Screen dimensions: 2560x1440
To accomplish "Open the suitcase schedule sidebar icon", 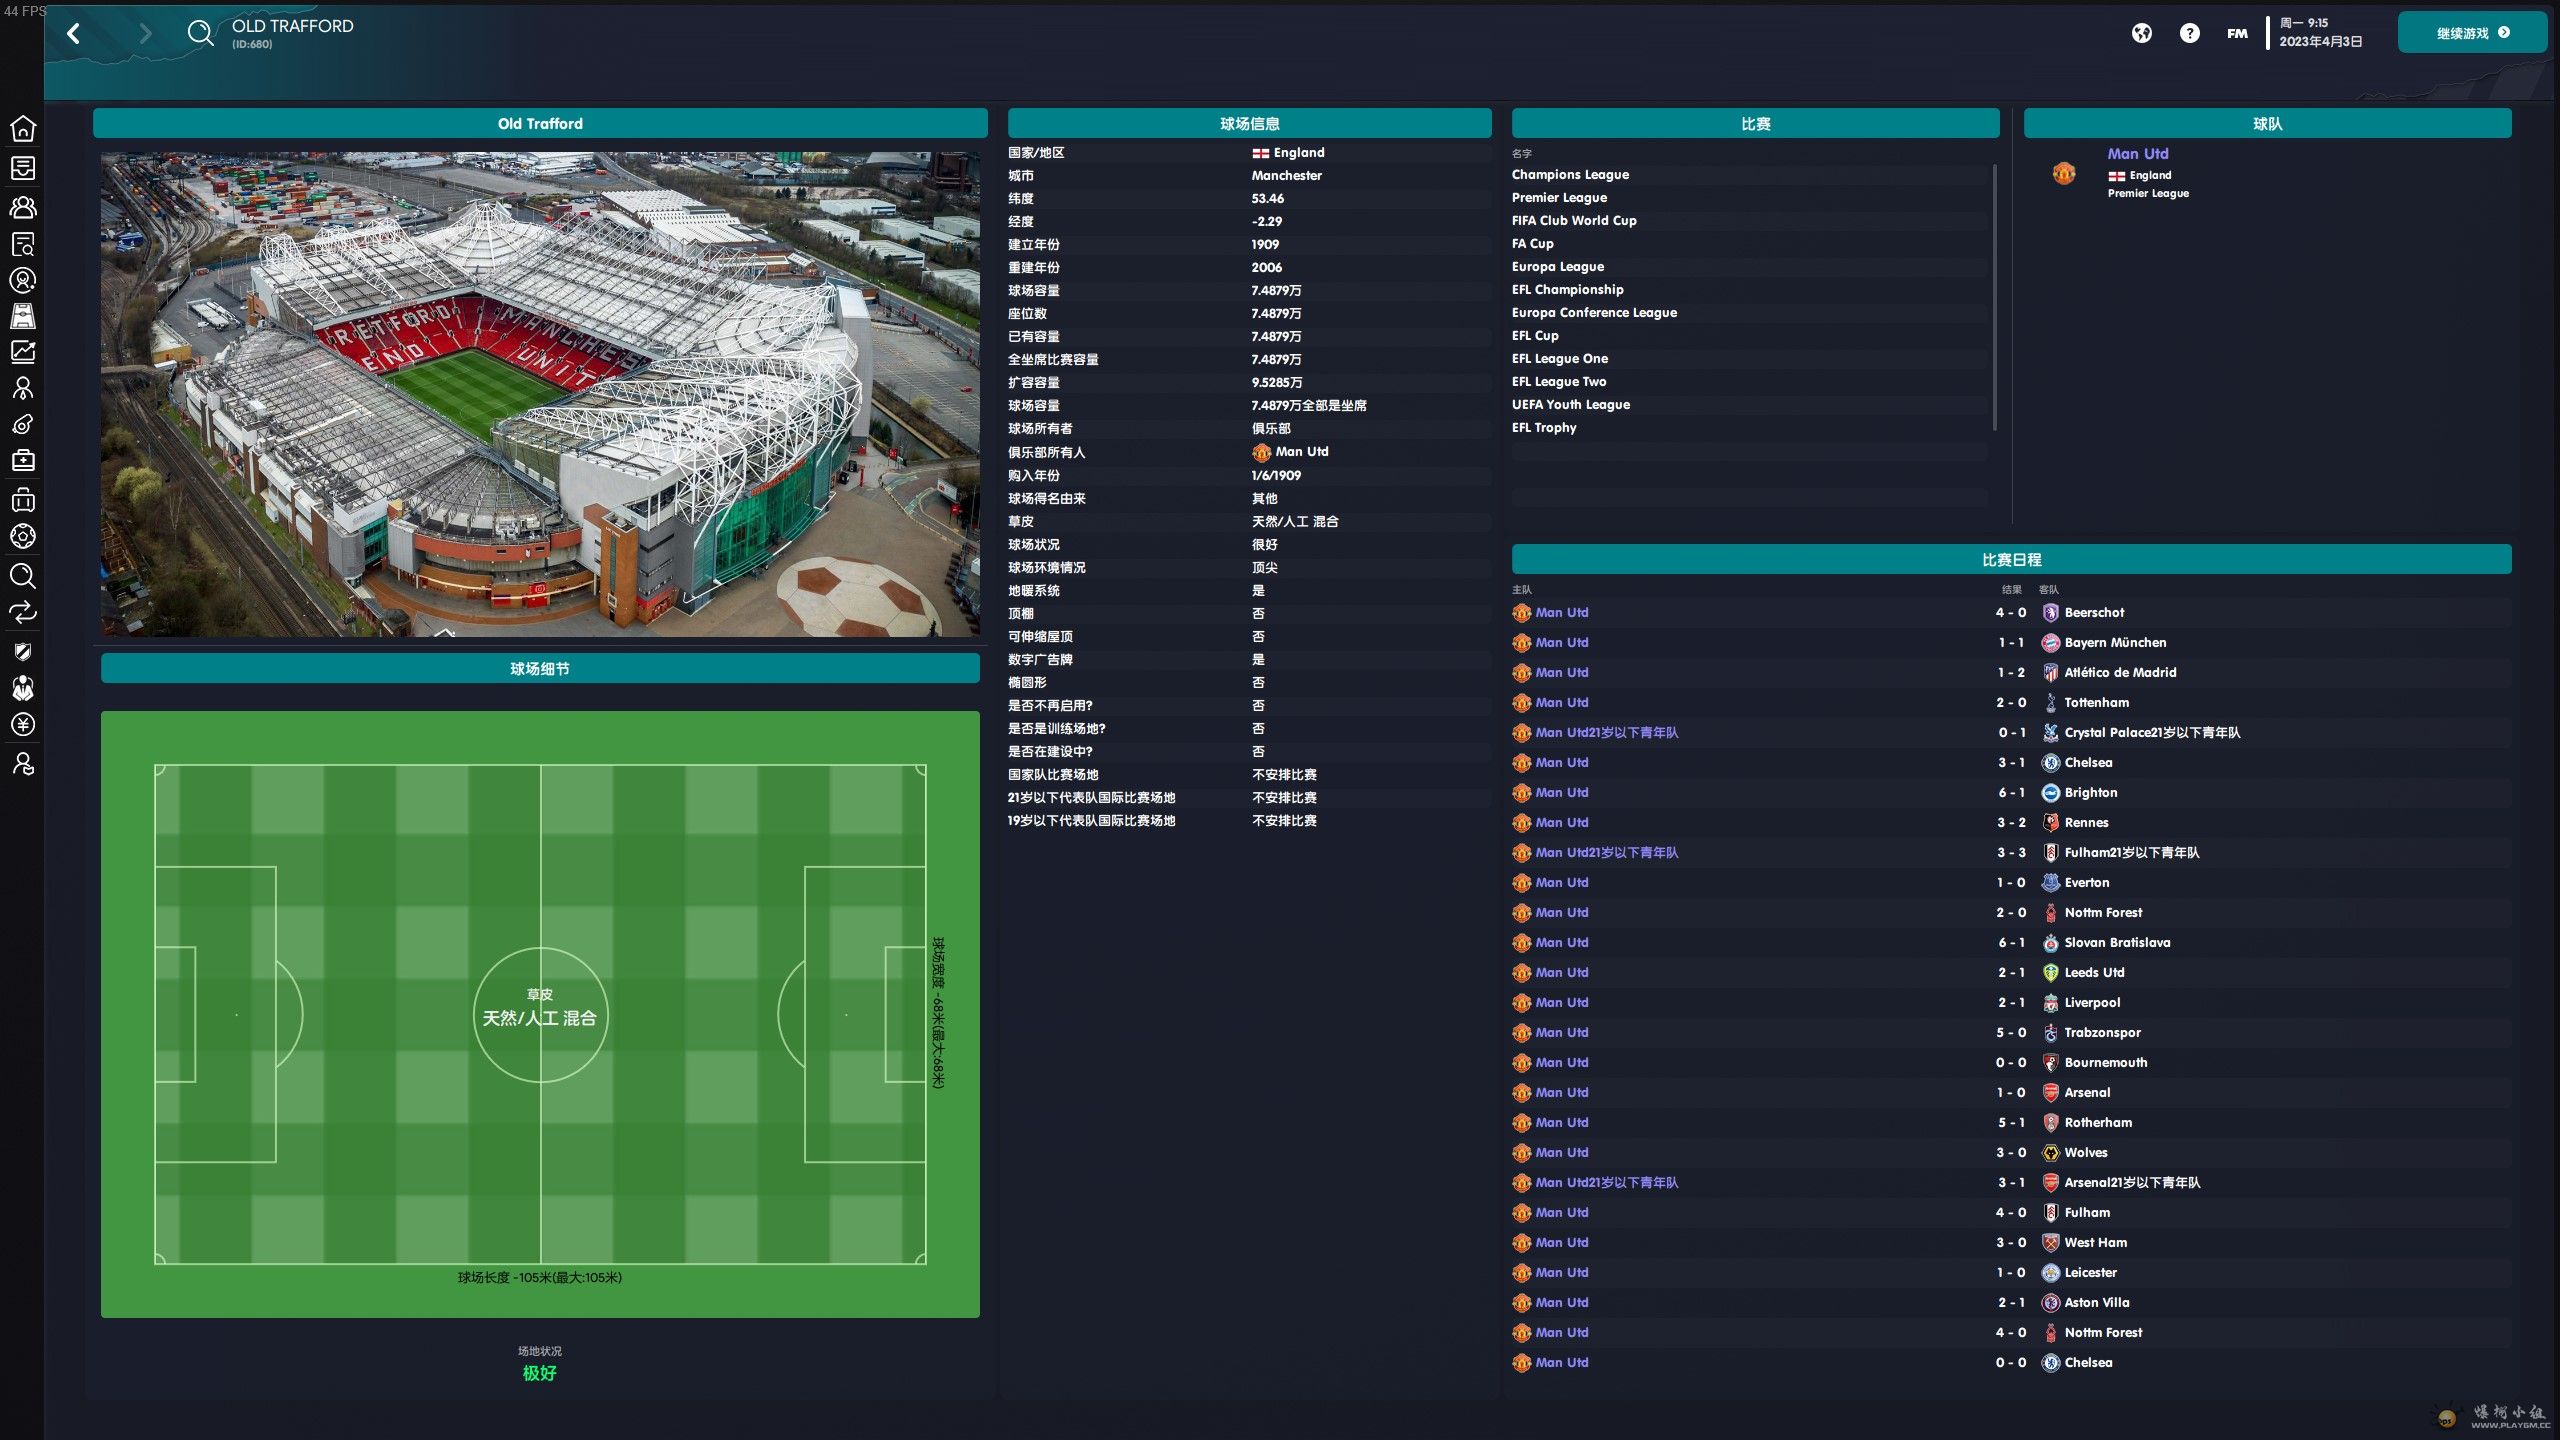I will click(x=23, y=499).
